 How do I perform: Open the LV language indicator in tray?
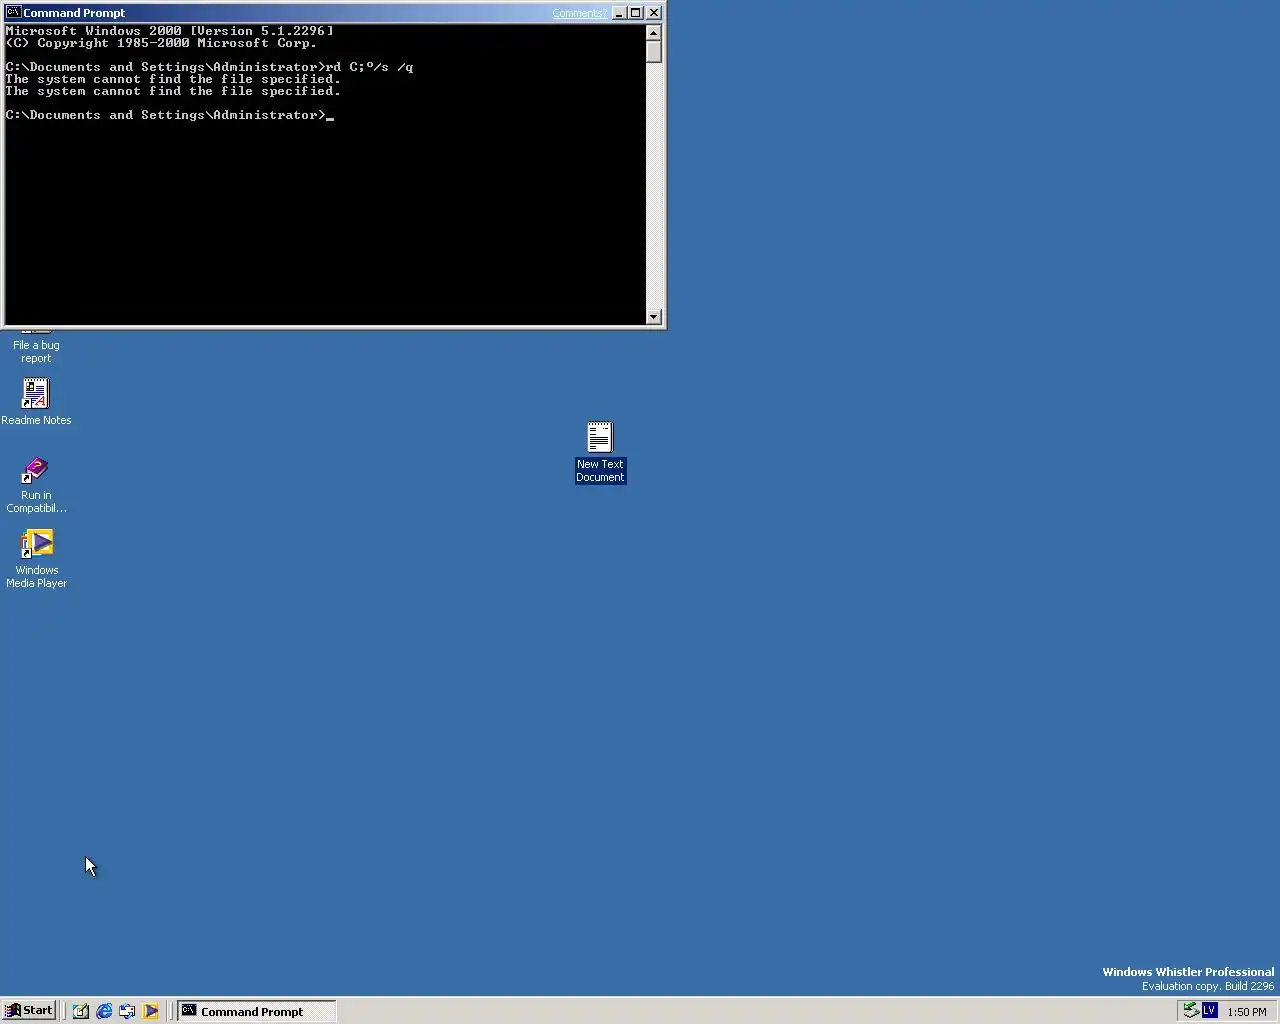click(1209, 1010)
